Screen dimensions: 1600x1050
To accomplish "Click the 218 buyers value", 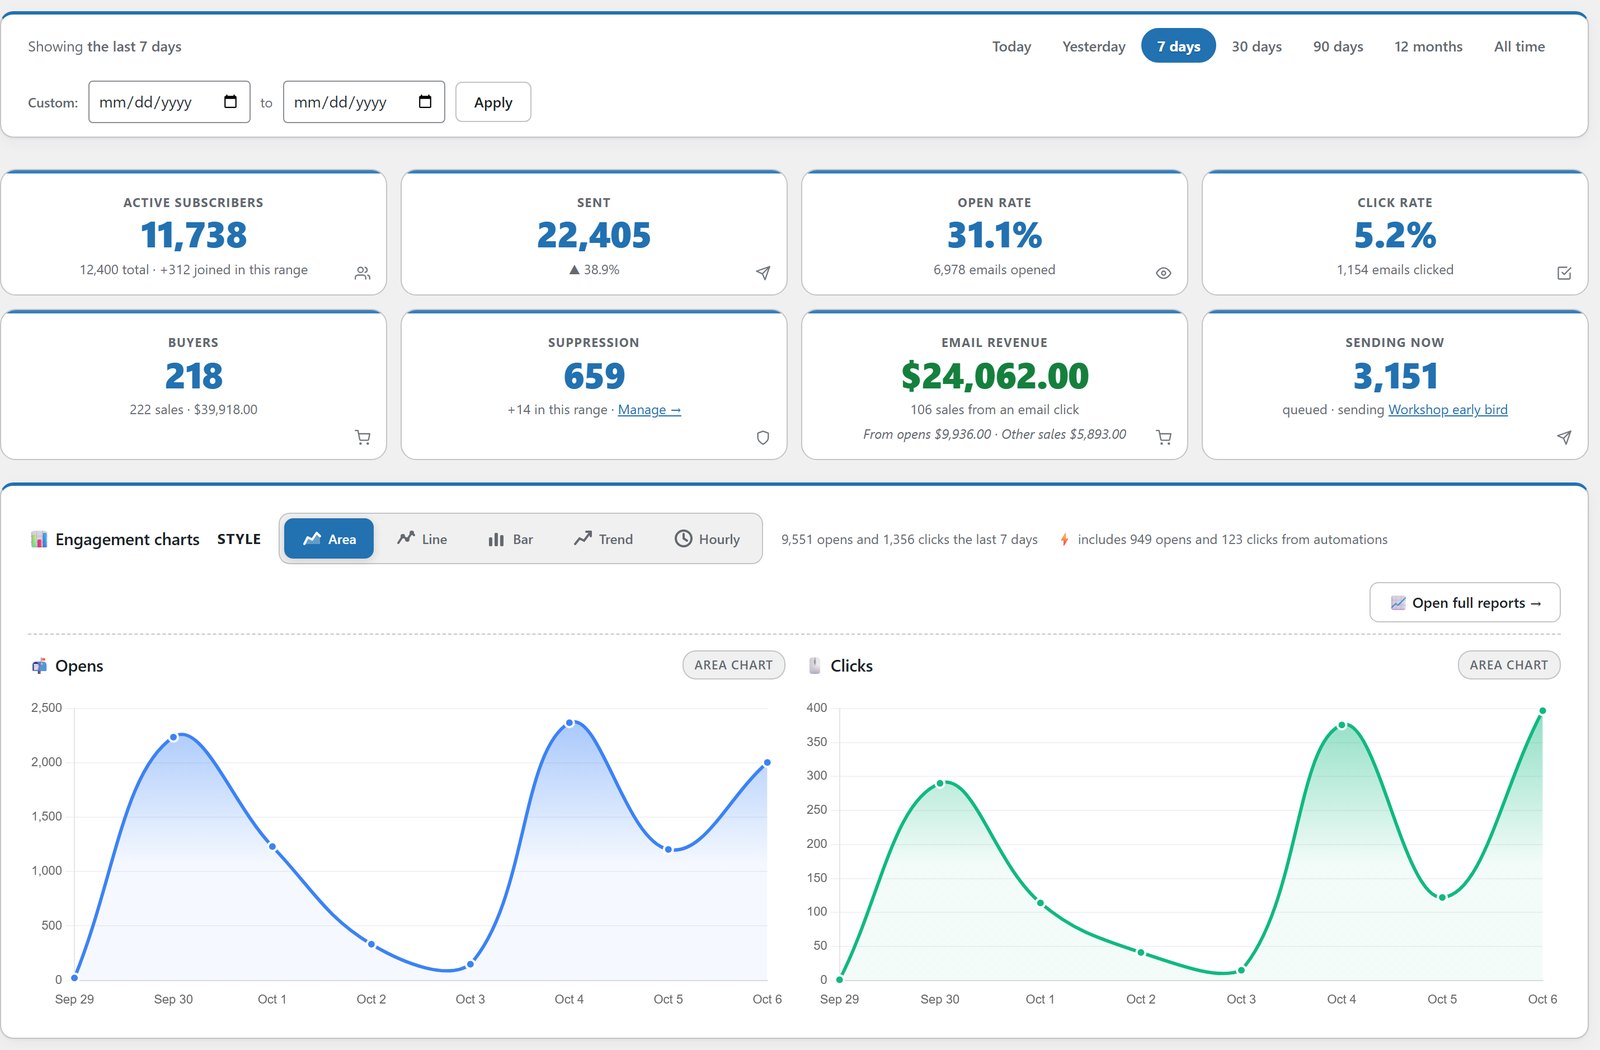I will (193, 376).
